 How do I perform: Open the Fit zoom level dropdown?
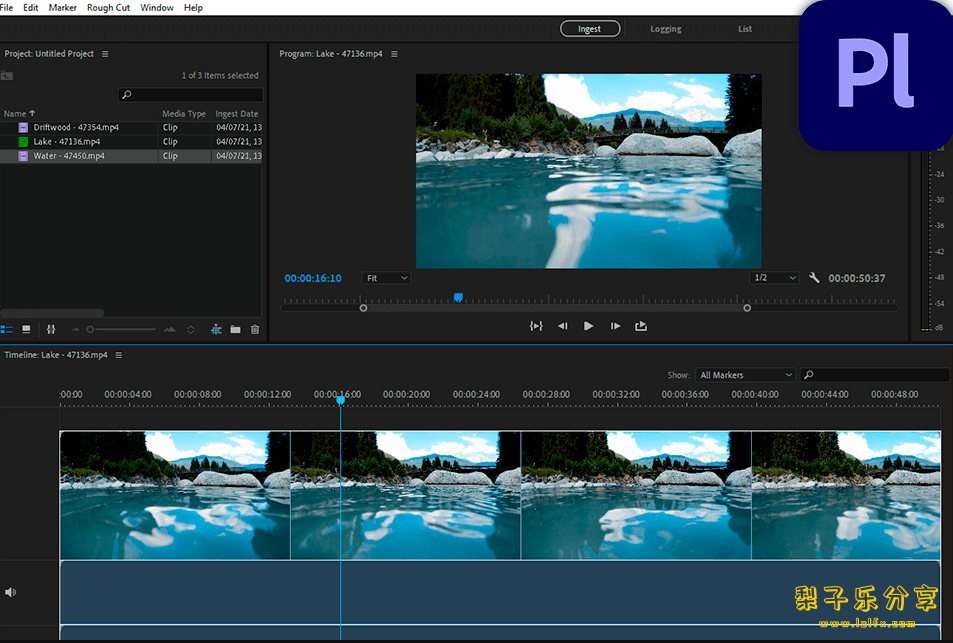click(387, 278)
